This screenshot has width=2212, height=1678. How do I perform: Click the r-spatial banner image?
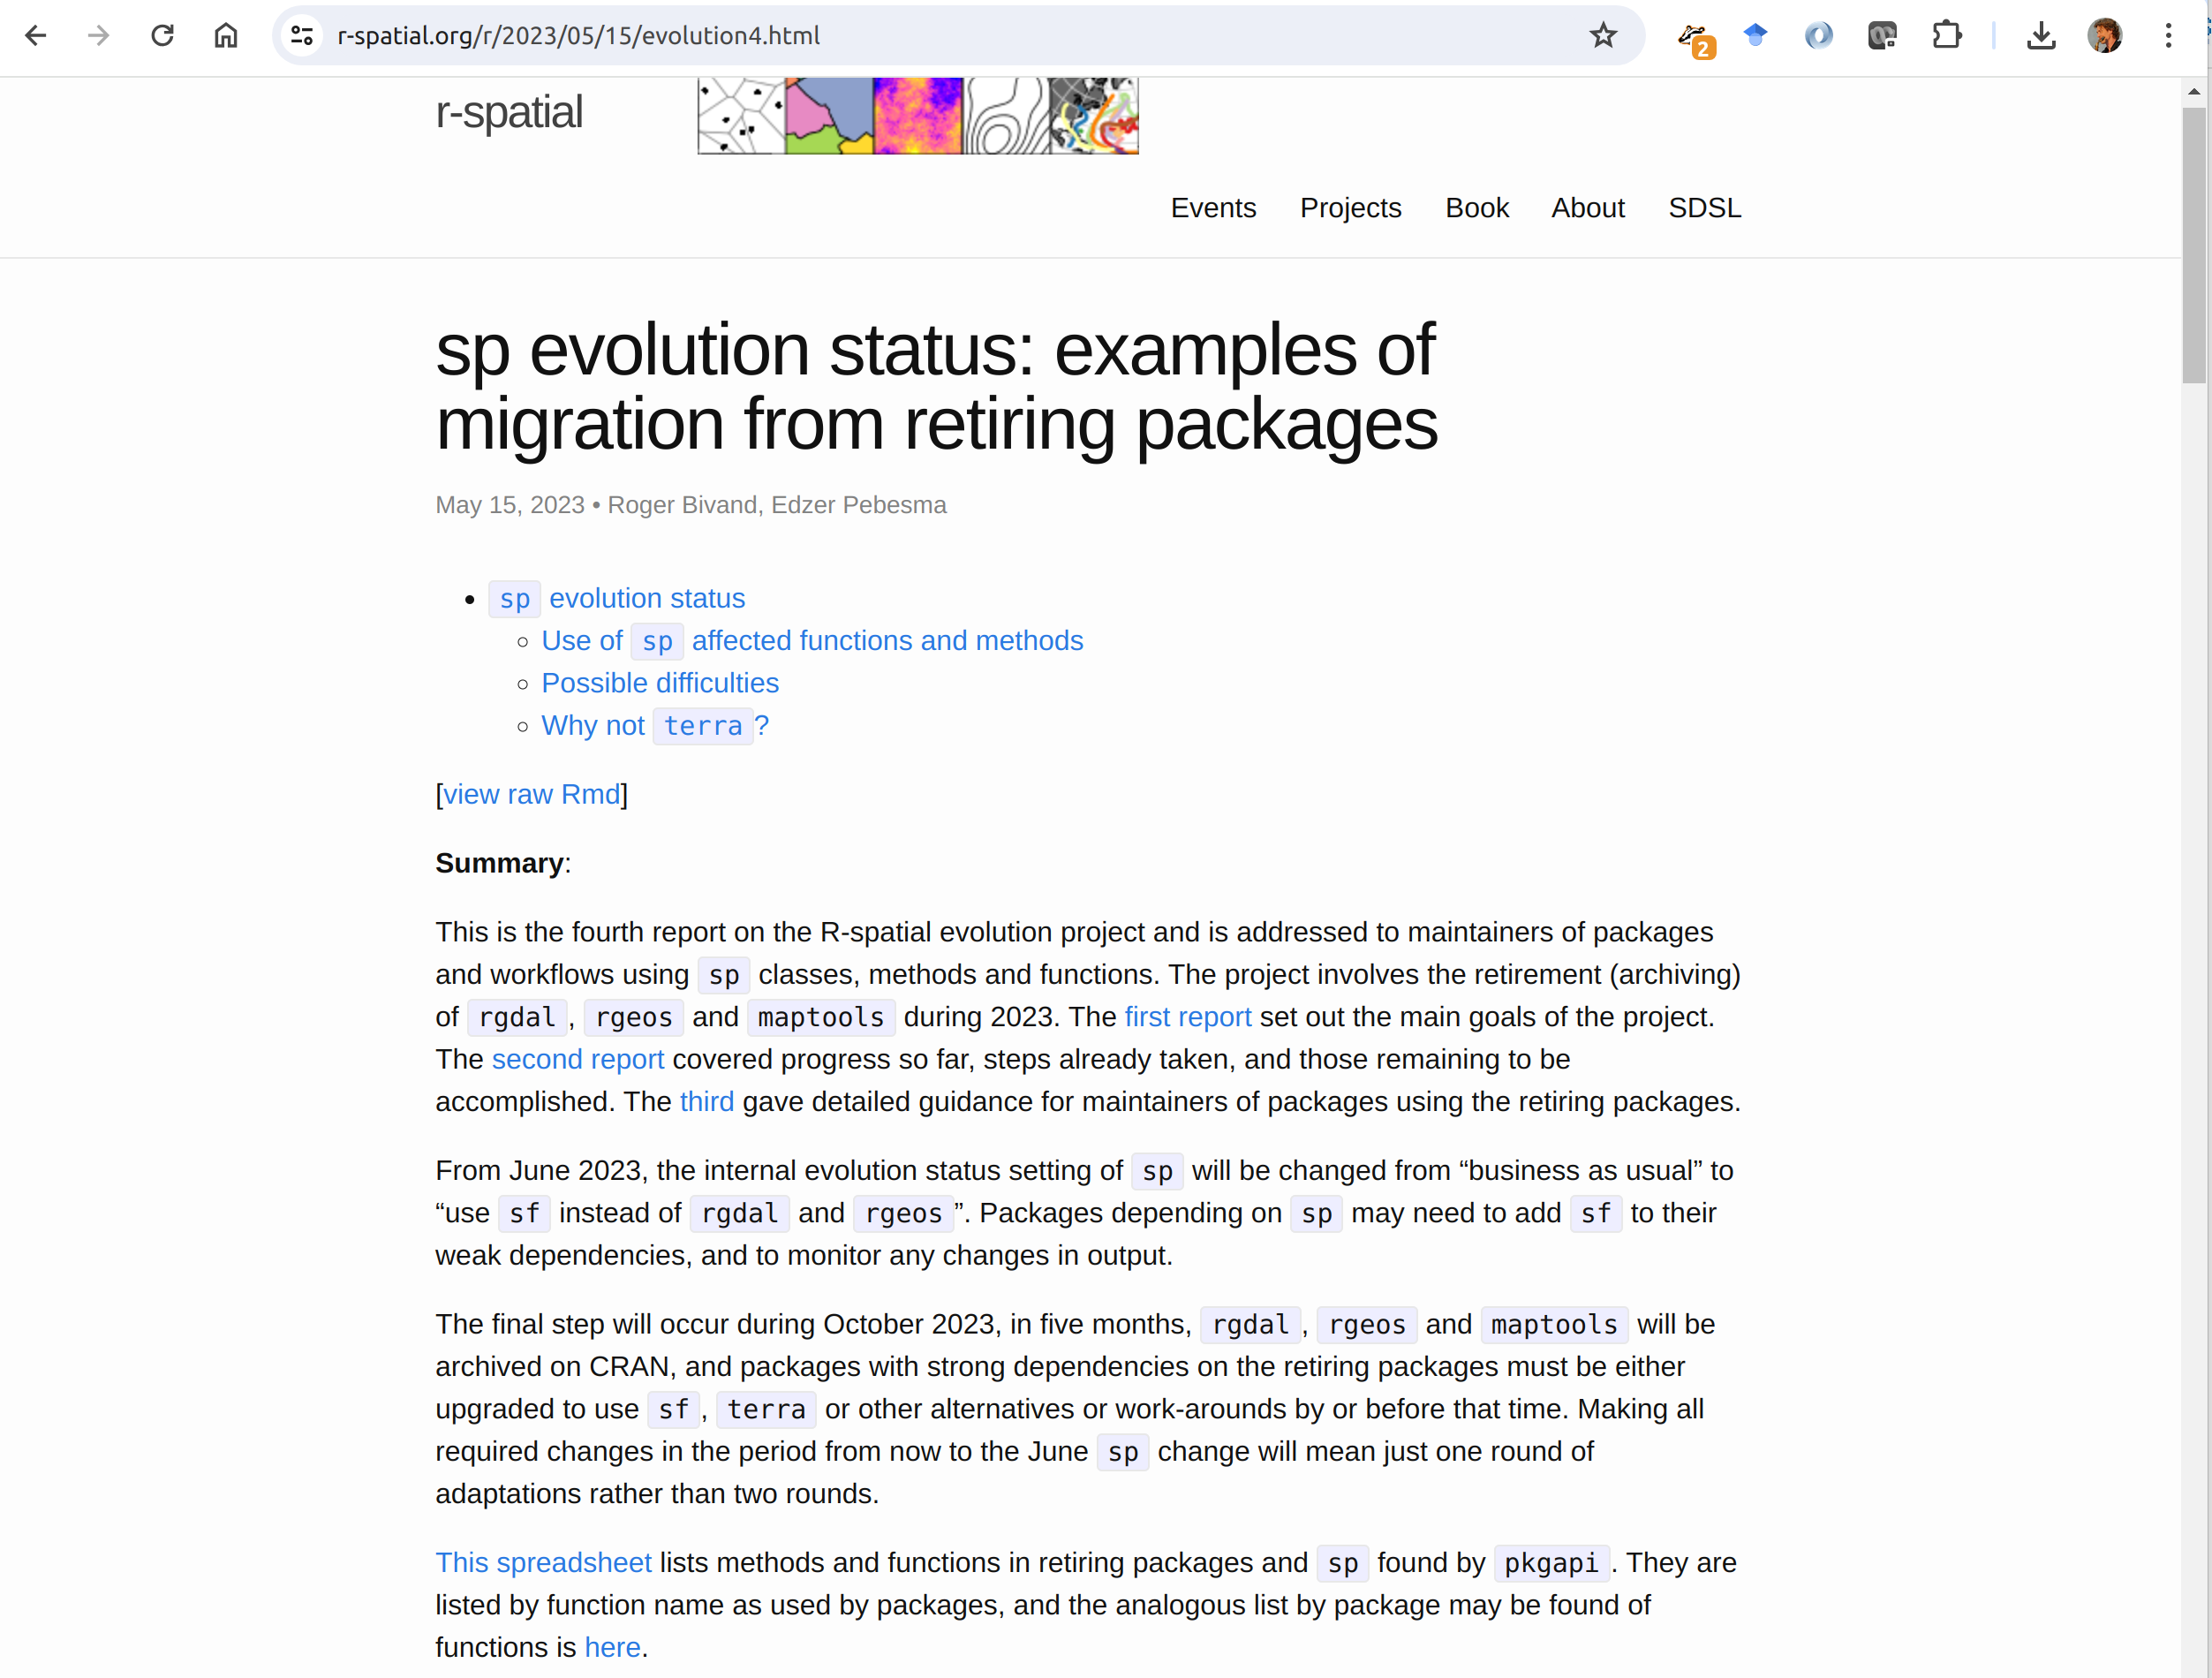tap(917, 115)
